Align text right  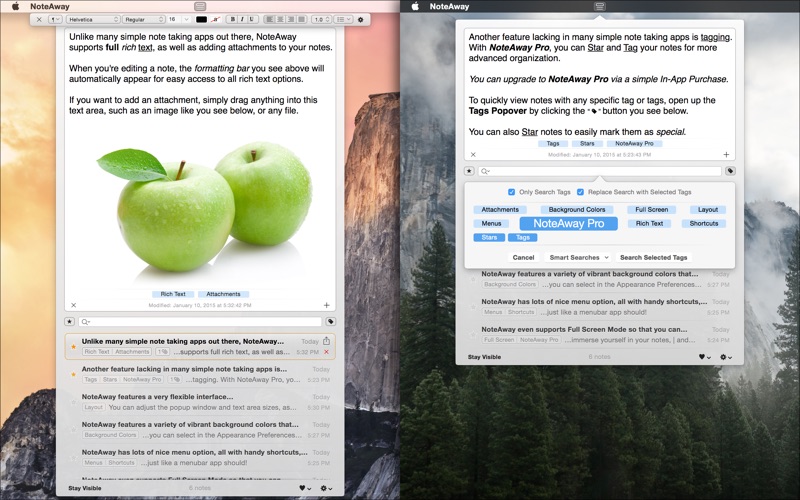291,19
